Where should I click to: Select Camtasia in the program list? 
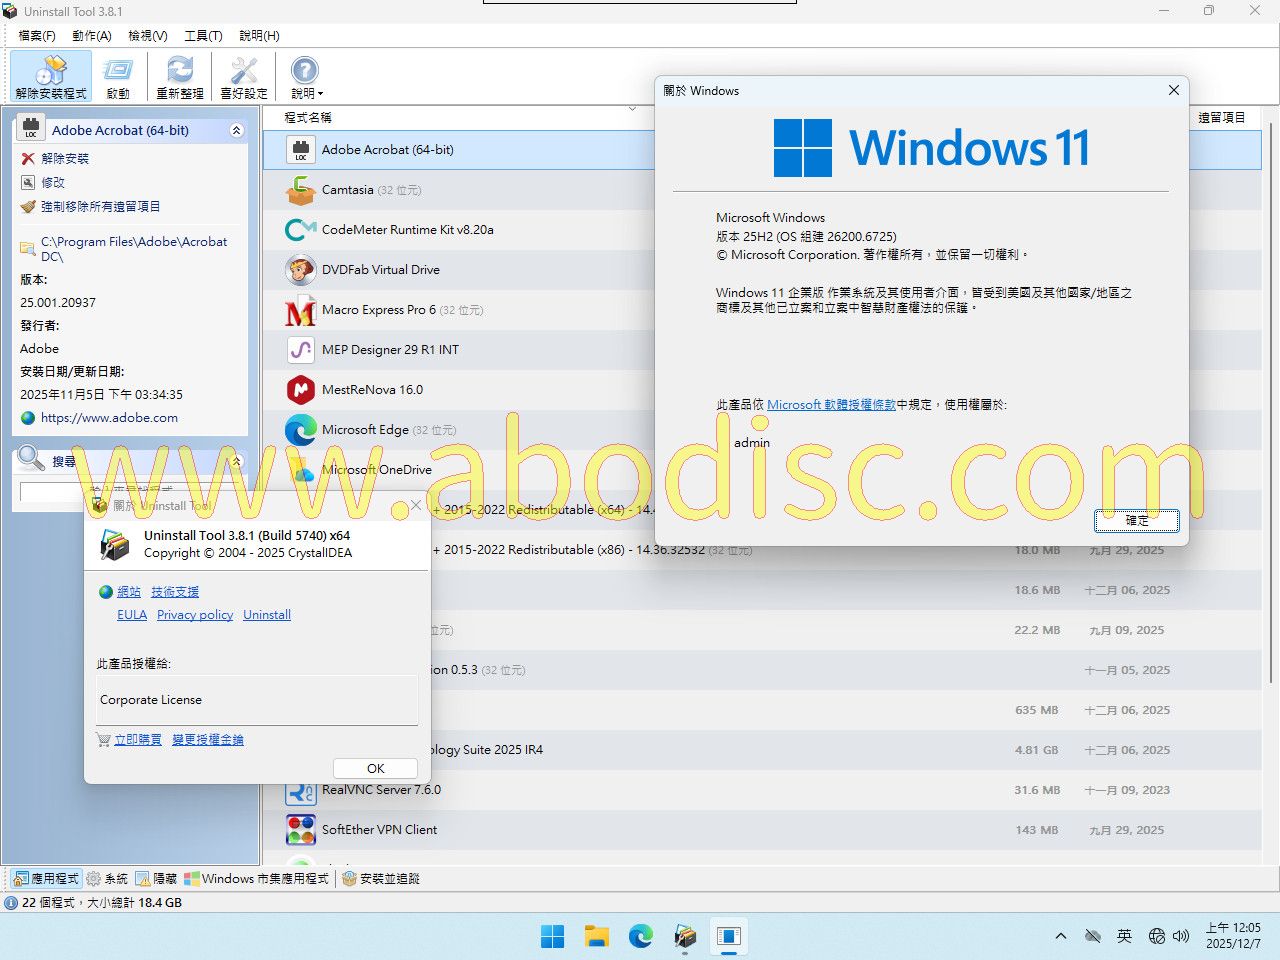347,190
